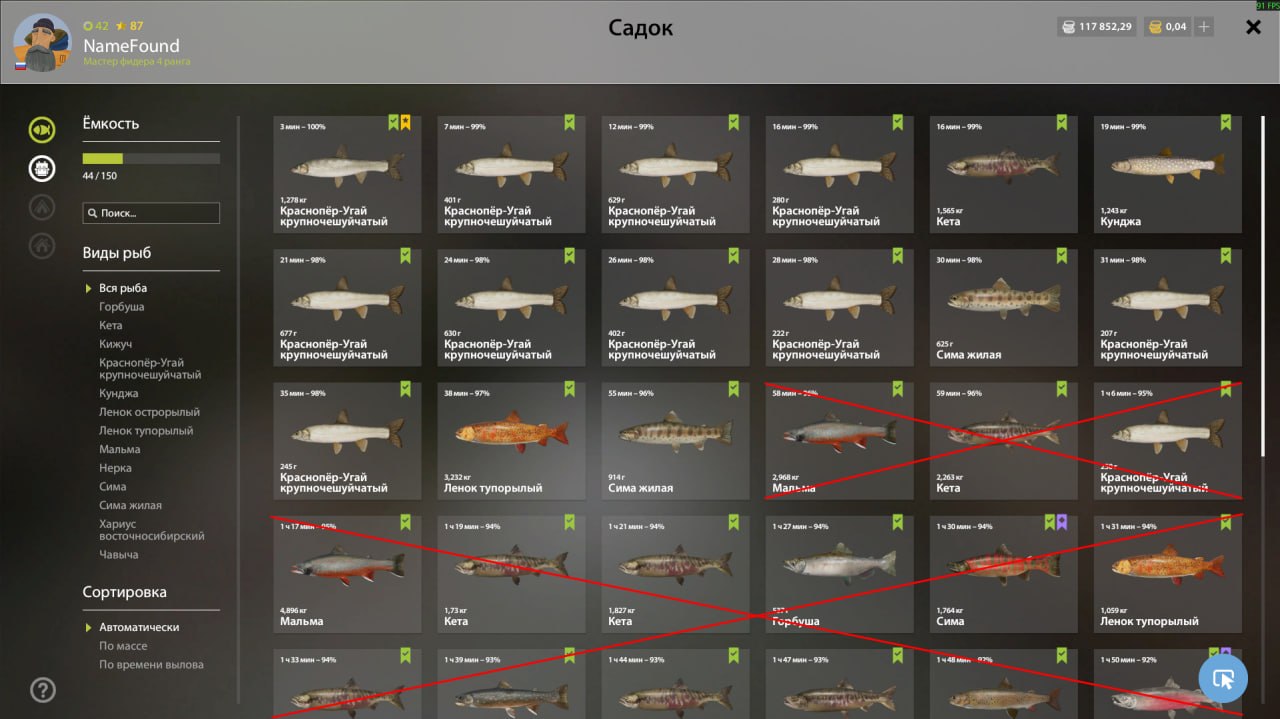The height and width of the screenshot is (719, 1280).
Task: Select the Вся рыба filter arrow
Action: pos(88,288)
